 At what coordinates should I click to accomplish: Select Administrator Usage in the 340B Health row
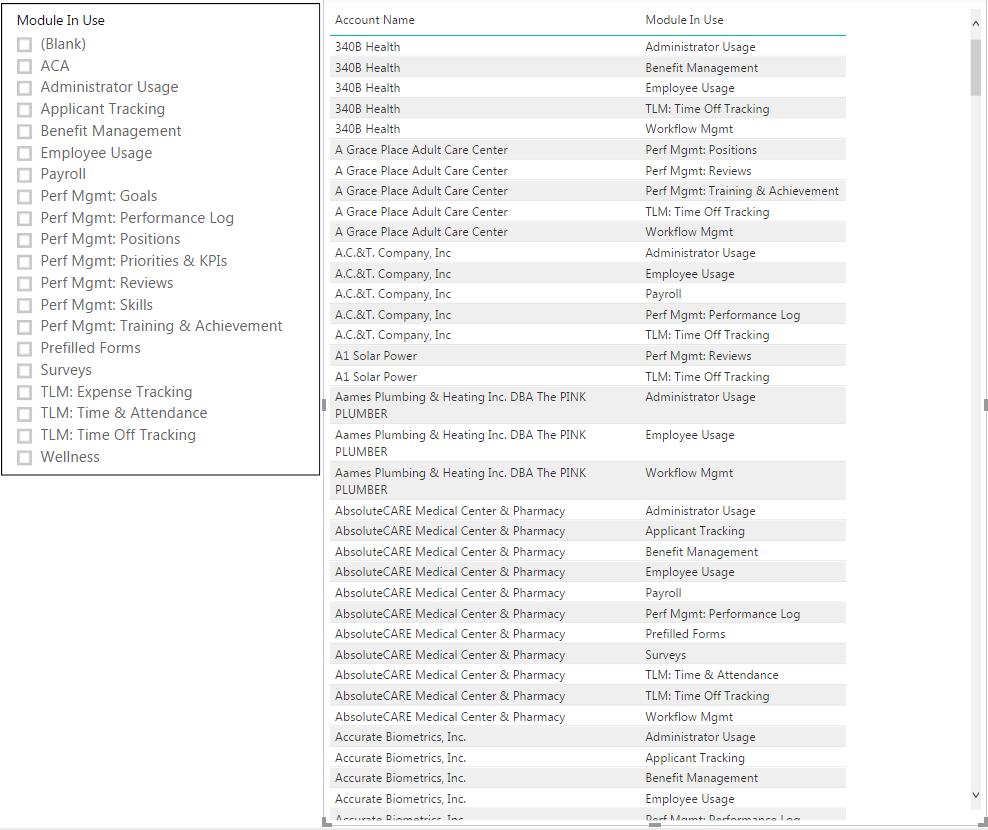700,47
